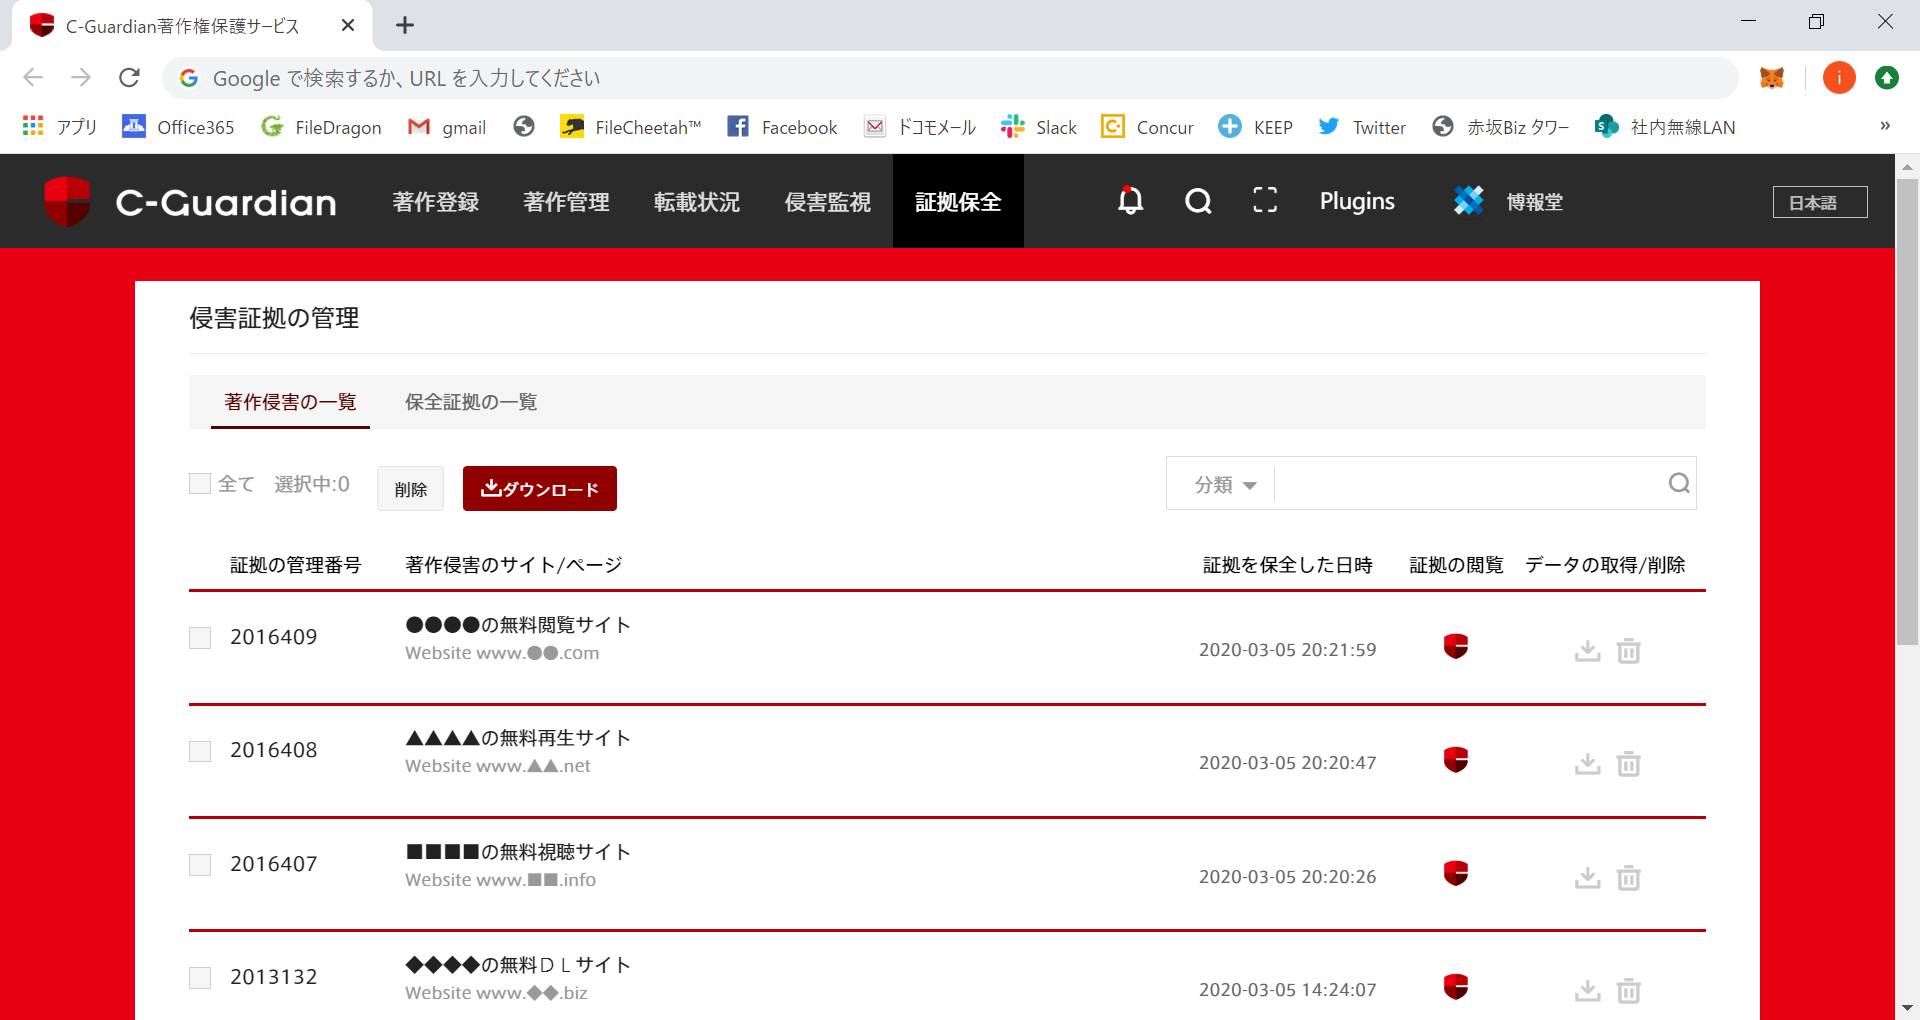
Task: Click search icon in the filter box
Action: 1679,484
